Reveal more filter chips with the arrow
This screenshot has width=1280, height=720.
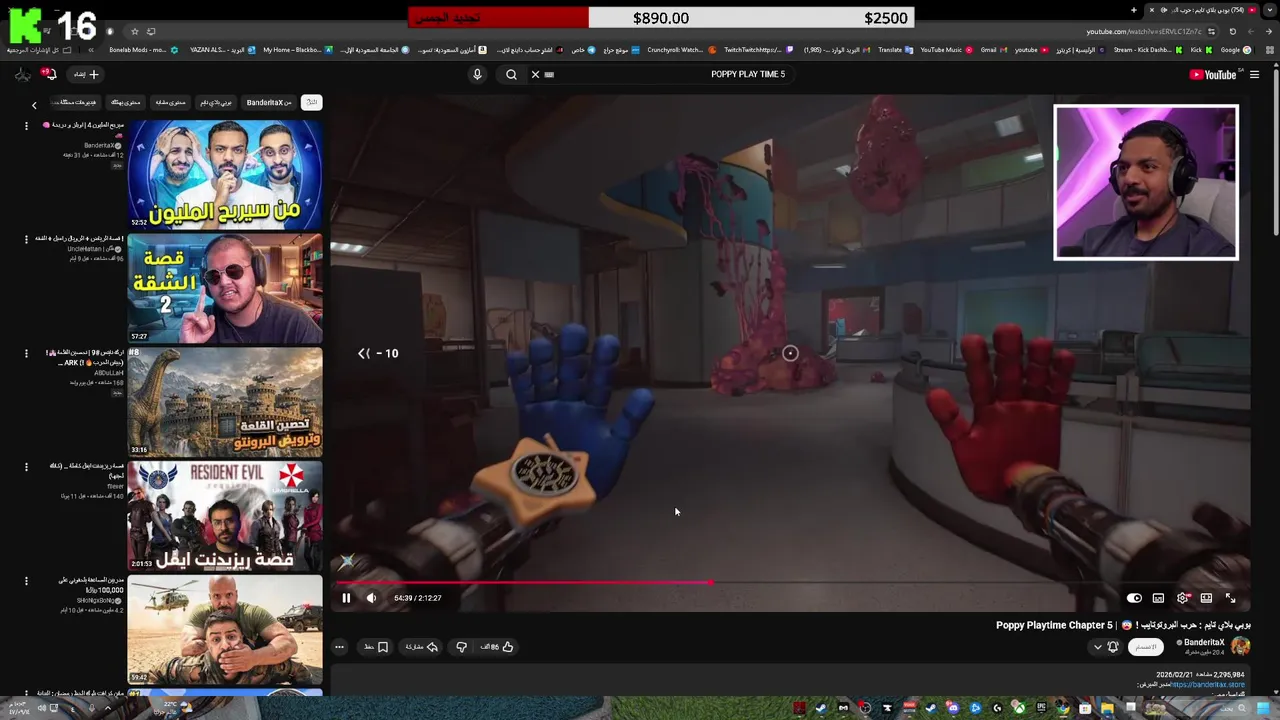click(x=34, y=106)
